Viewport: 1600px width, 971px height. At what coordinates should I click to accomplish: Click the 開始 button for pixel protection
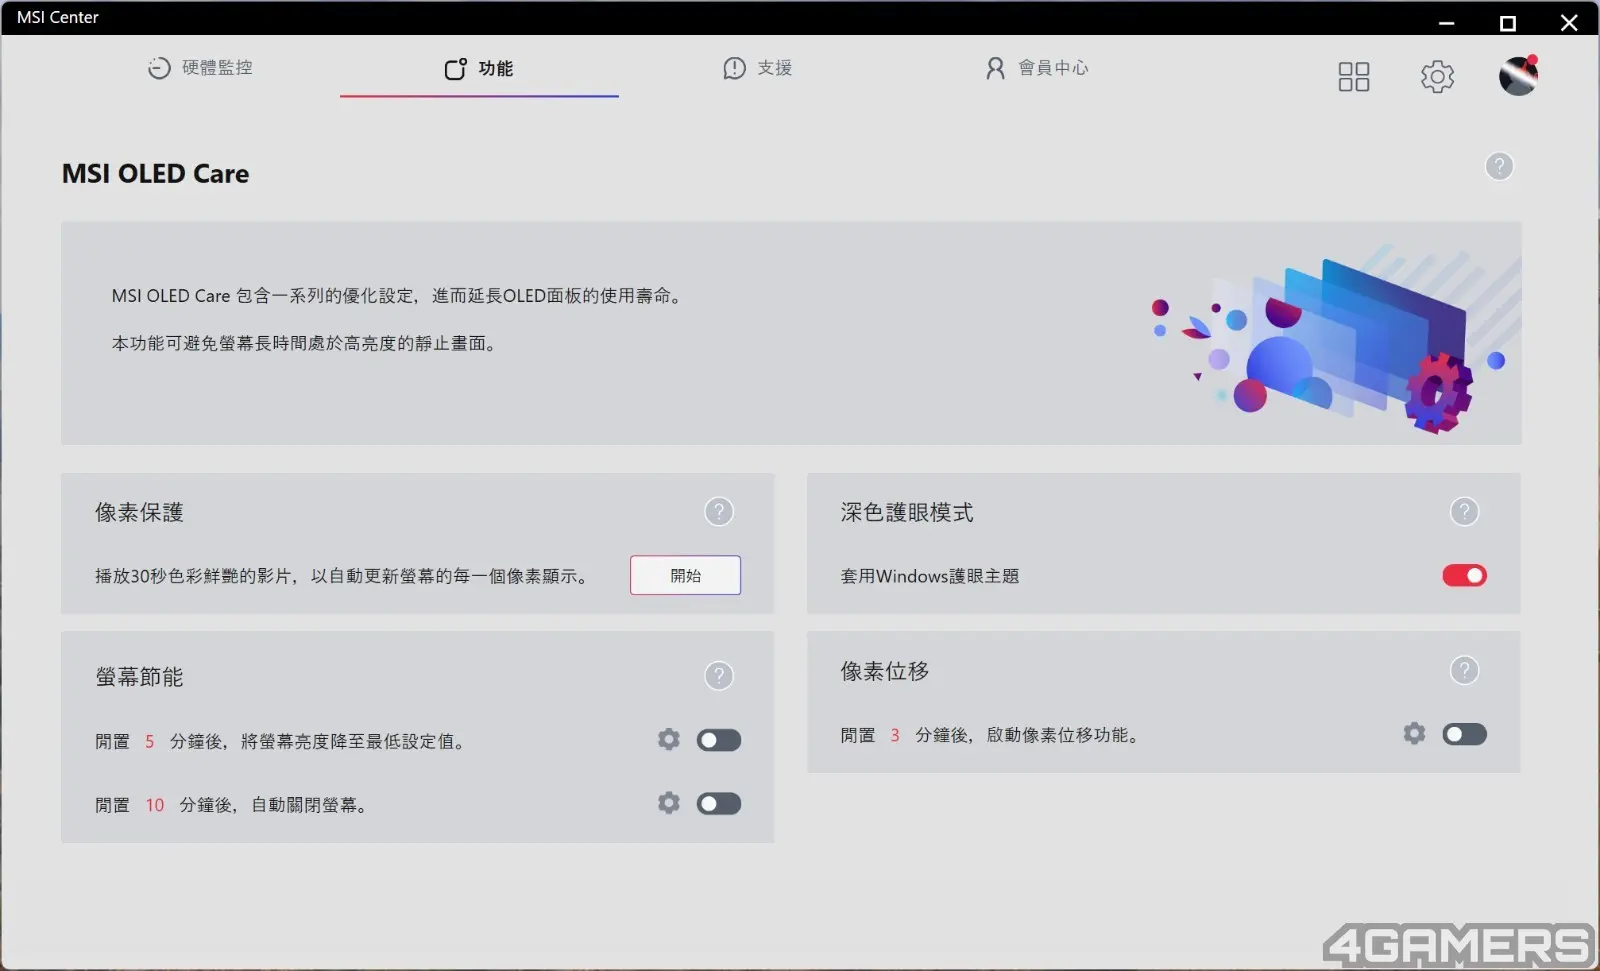[685, 575]
